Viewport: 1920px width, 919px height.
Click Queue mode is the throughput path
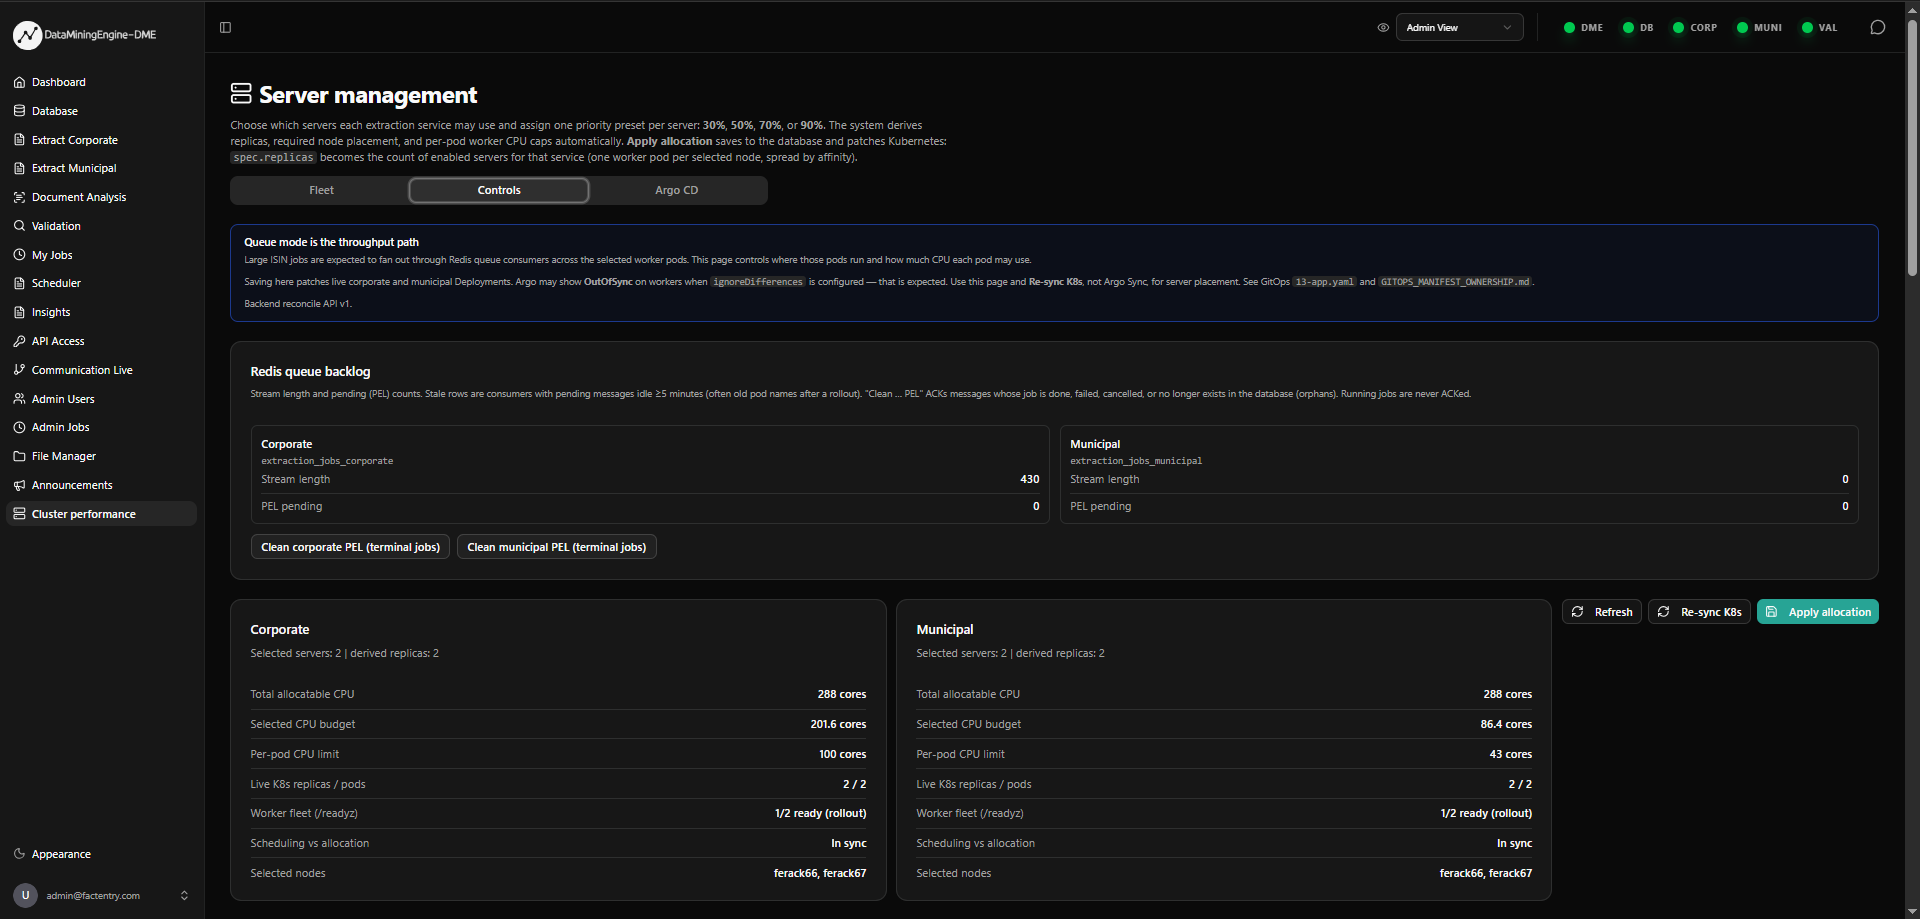coord(331,242)
